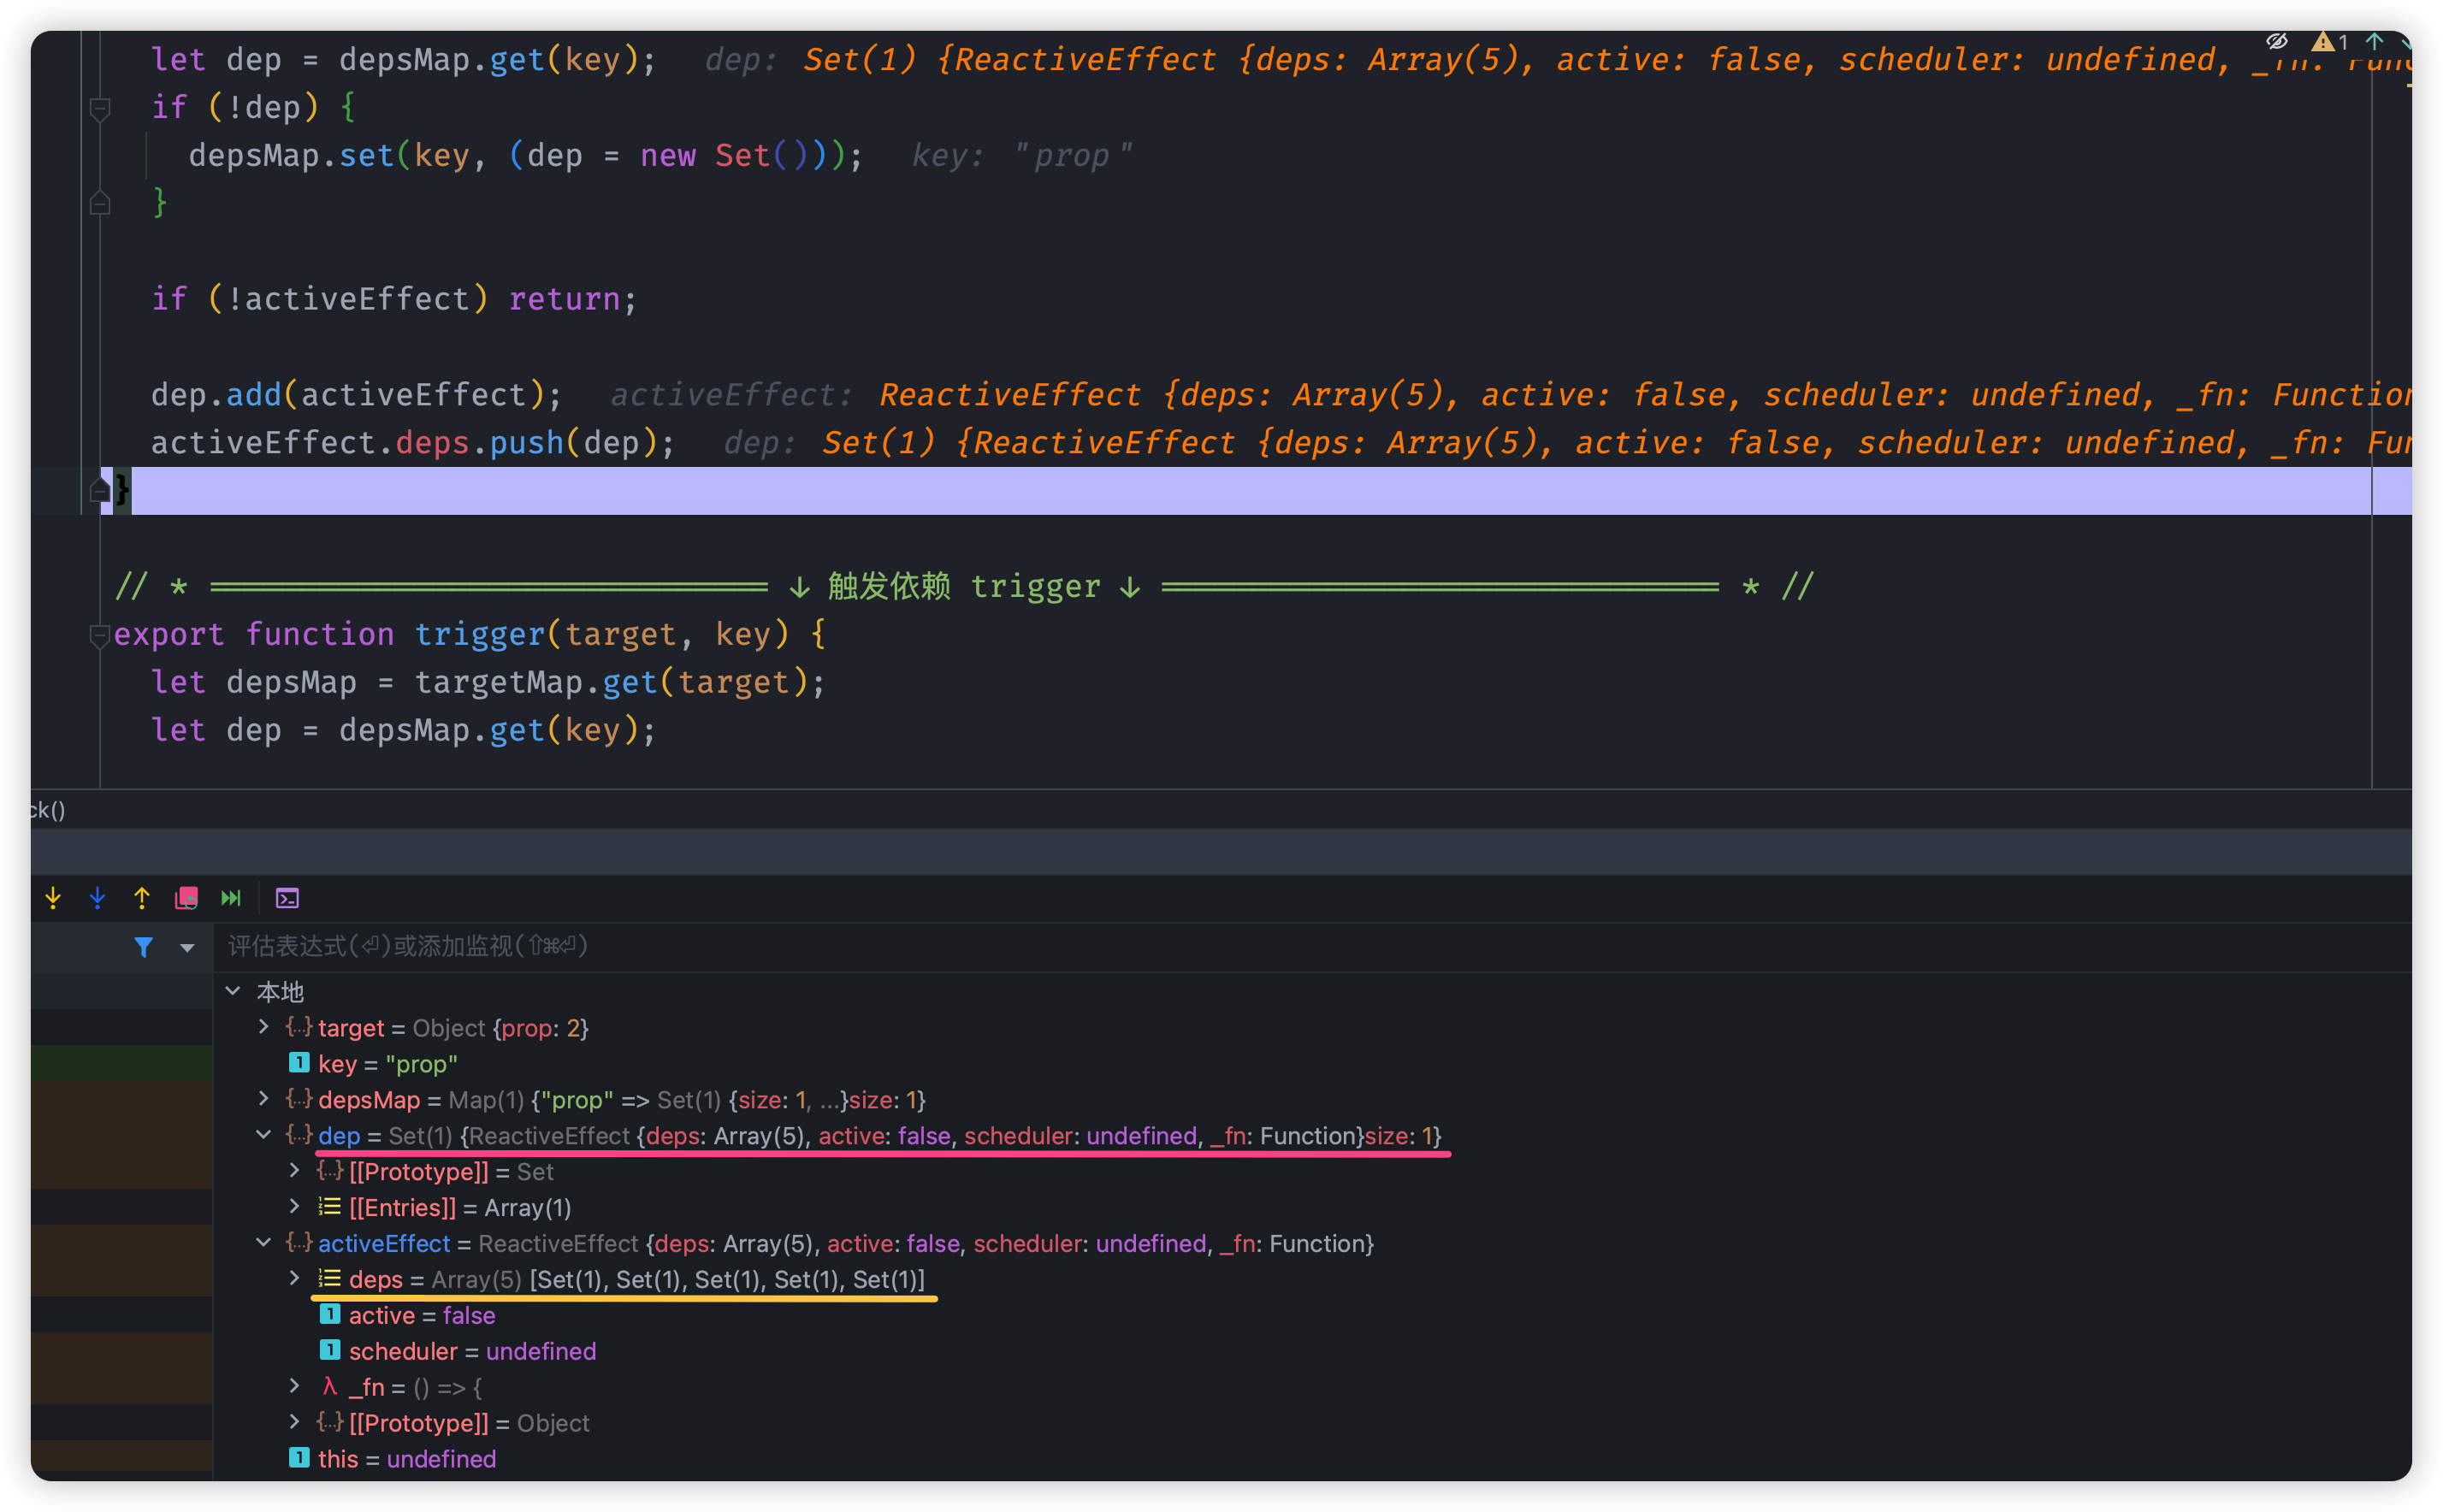Expand [[Entries]] = Array(1) row
Viewport: 2443px width, 1512px height.
[x=294, y=1207]
